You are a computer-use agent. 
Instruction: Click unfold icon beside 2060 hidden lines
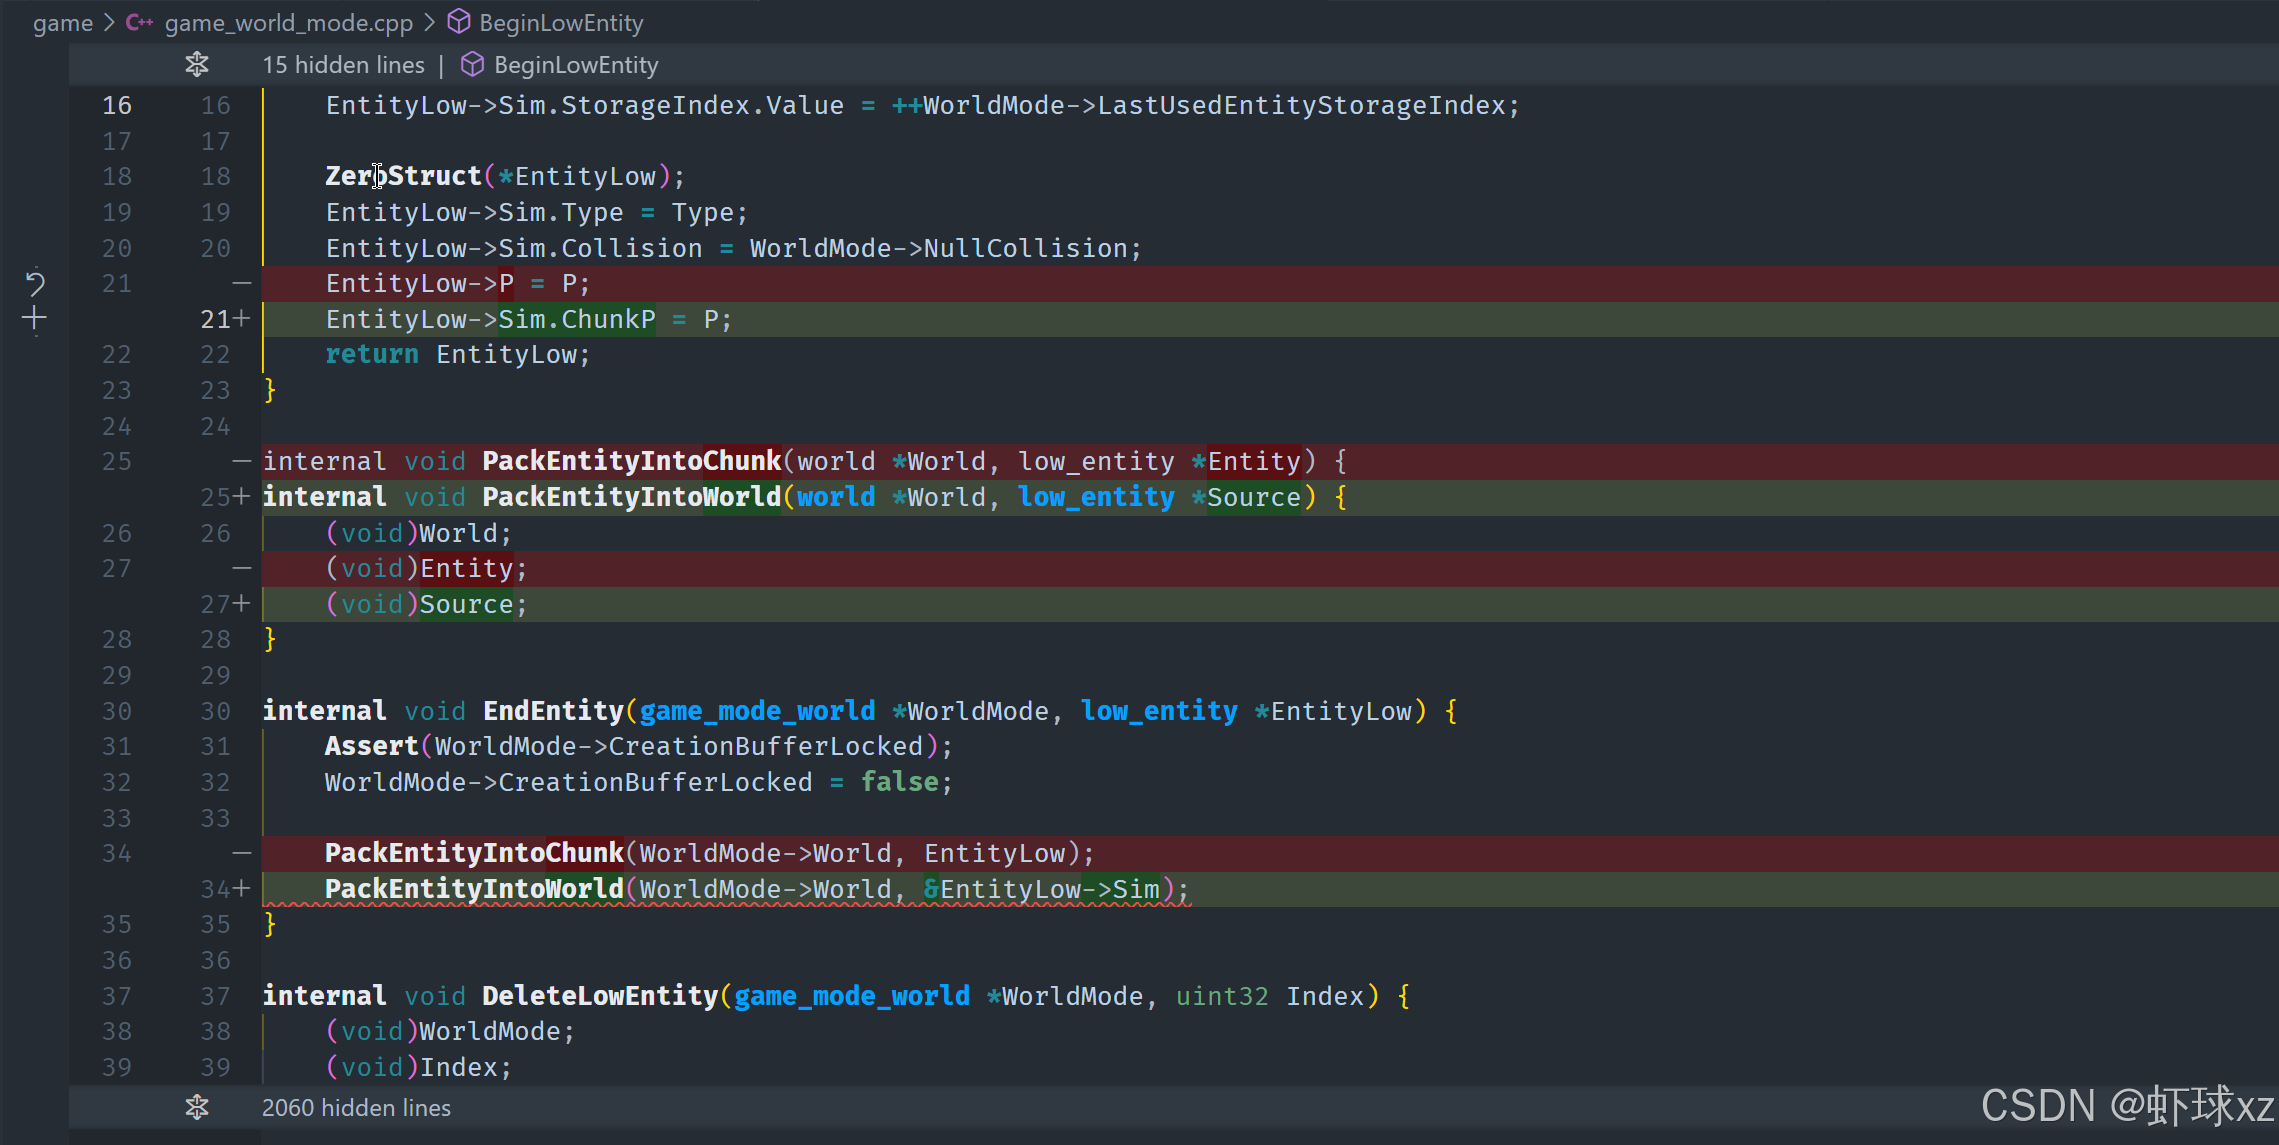[197, 1108]
